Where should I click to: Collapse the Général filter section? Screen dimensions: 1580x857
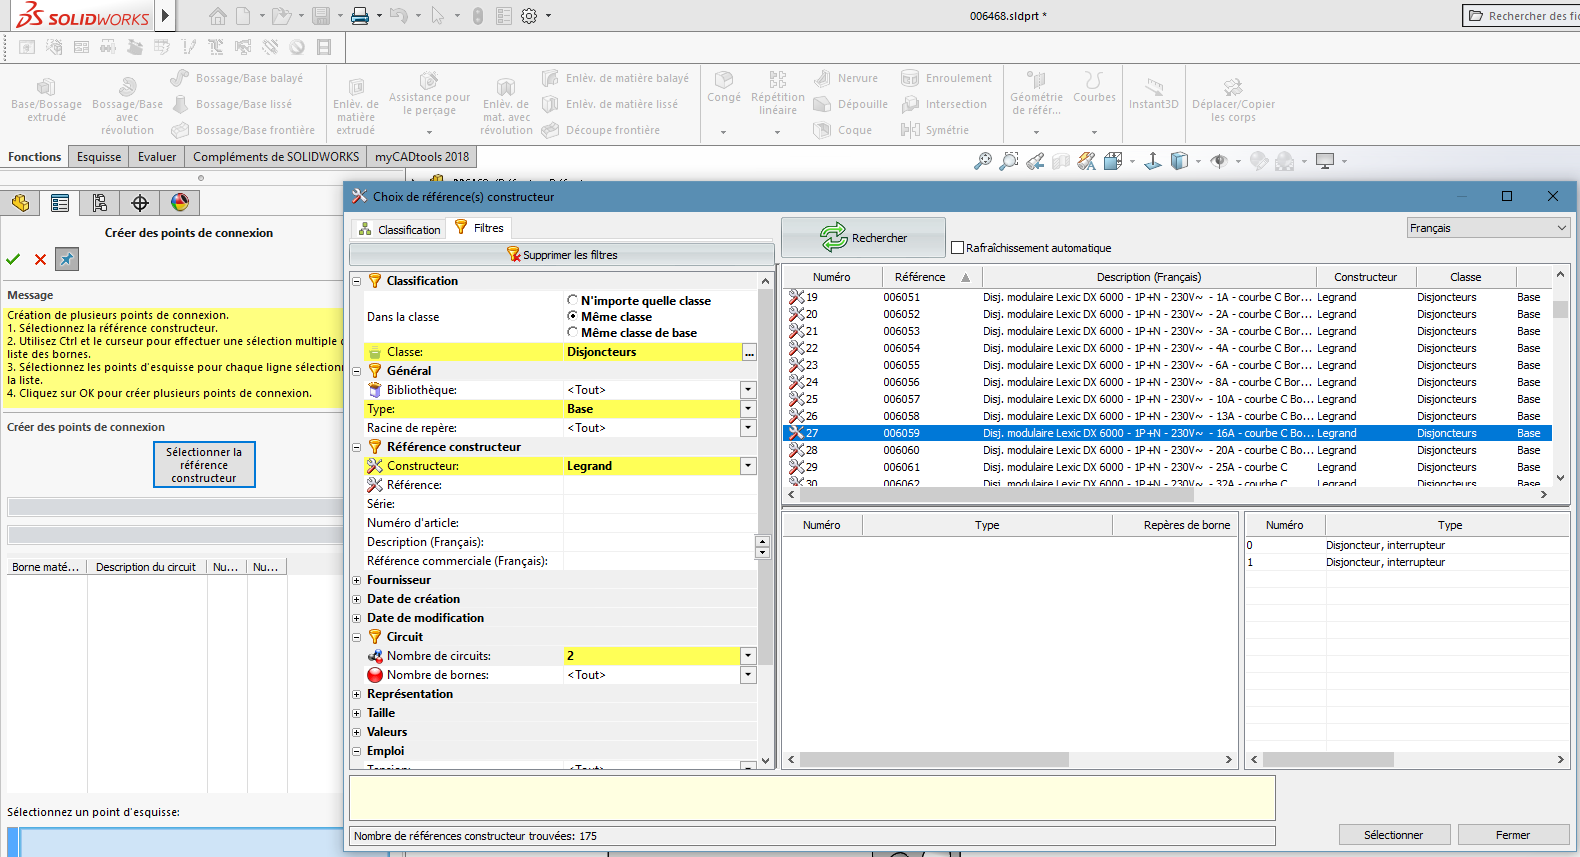pos(357,371)
